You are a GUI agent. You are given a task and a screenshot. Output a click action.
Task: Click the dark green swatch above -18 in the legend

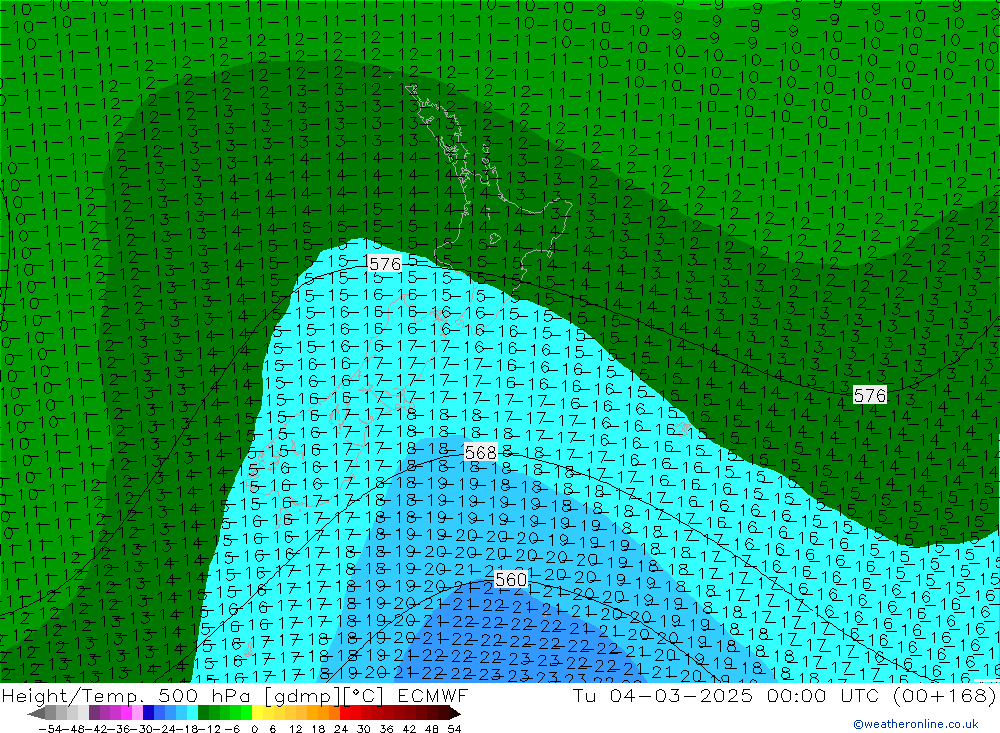point(203,714)
